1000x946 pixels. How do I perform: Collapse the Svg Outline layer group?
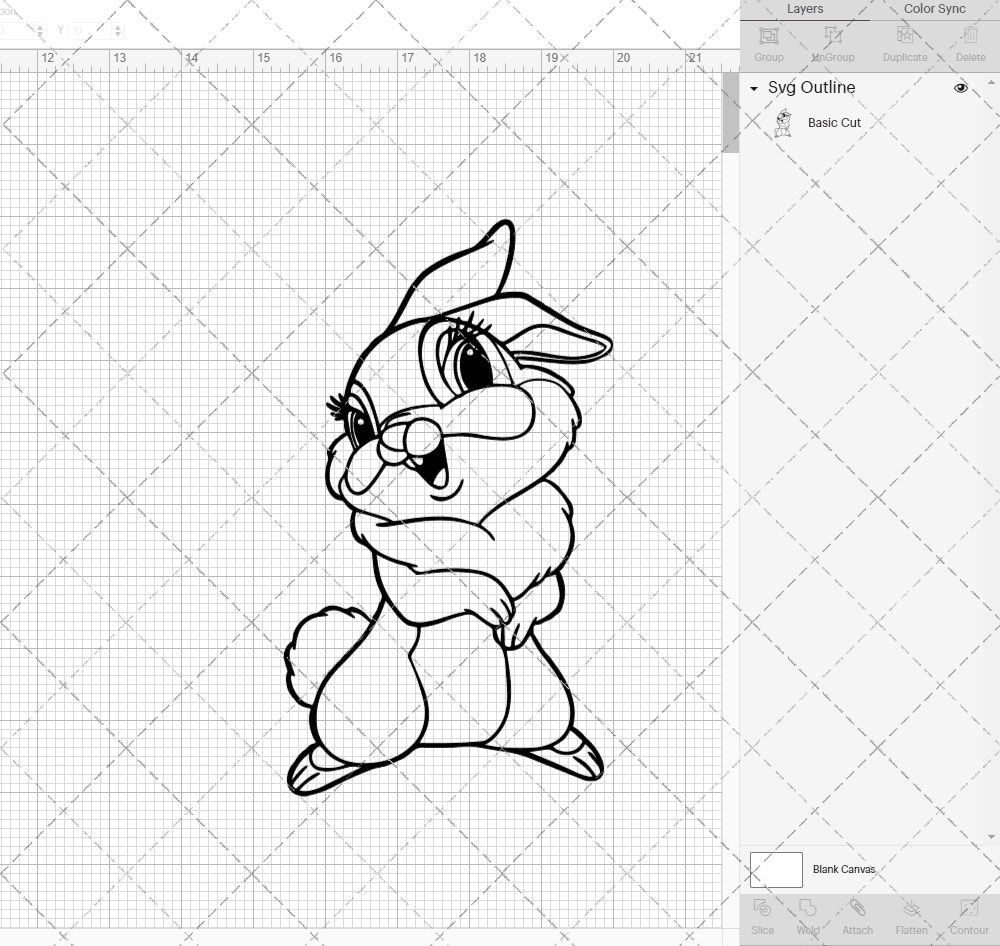point(754,89)
